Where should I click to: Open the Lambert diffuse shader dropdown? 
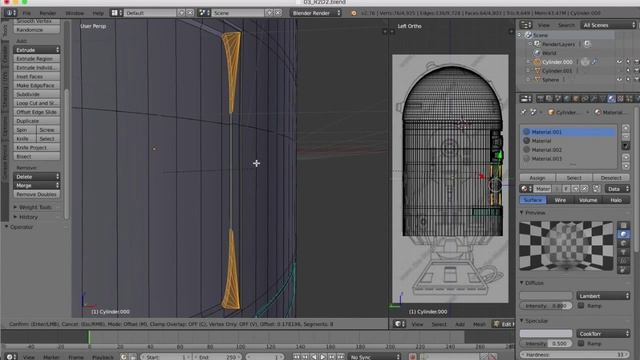click(x=603, y=296)
